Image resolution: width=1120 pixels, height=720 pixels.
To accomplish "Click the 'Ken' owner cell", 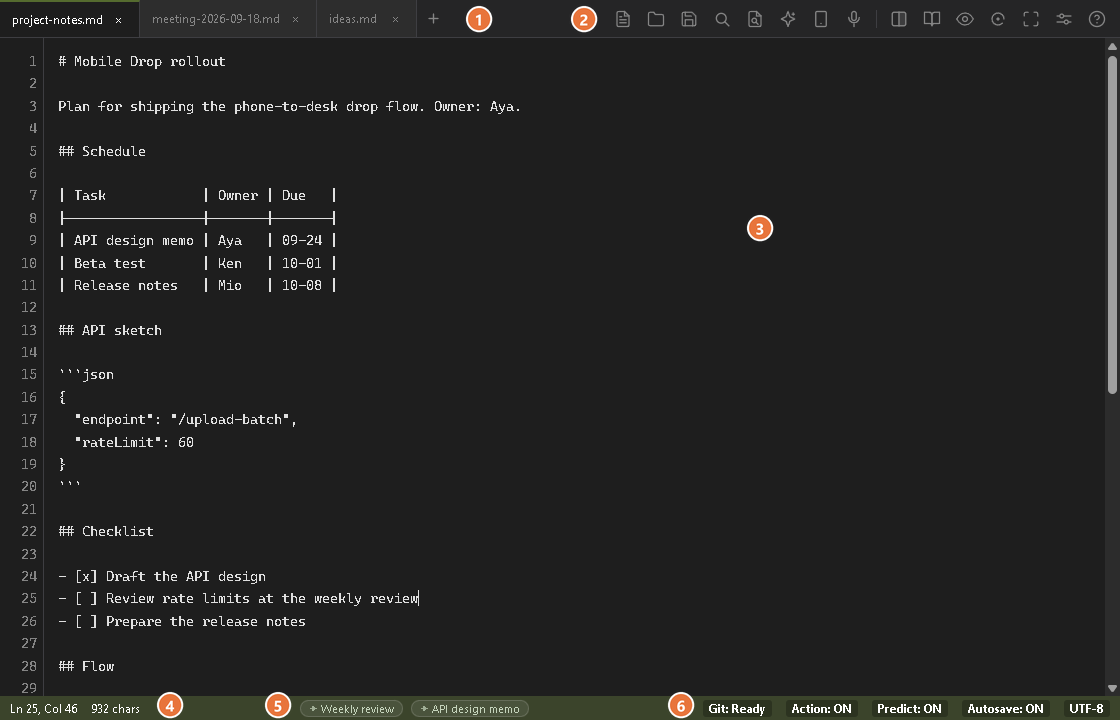I will point(229,263).
